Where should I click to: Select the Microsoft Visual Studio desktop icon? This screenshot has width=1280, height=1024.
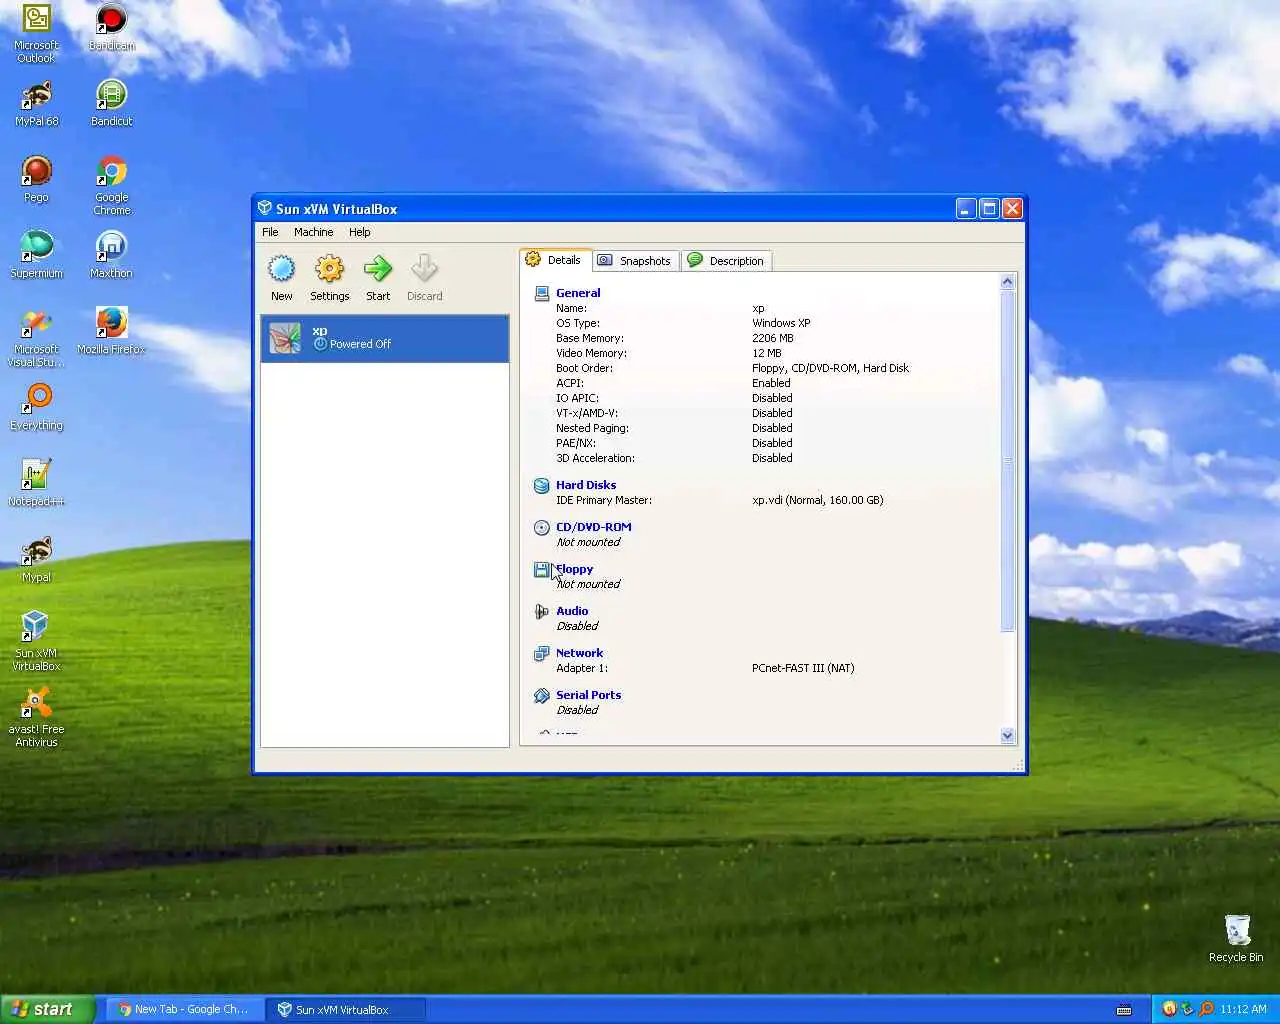(x=37, y=337)
